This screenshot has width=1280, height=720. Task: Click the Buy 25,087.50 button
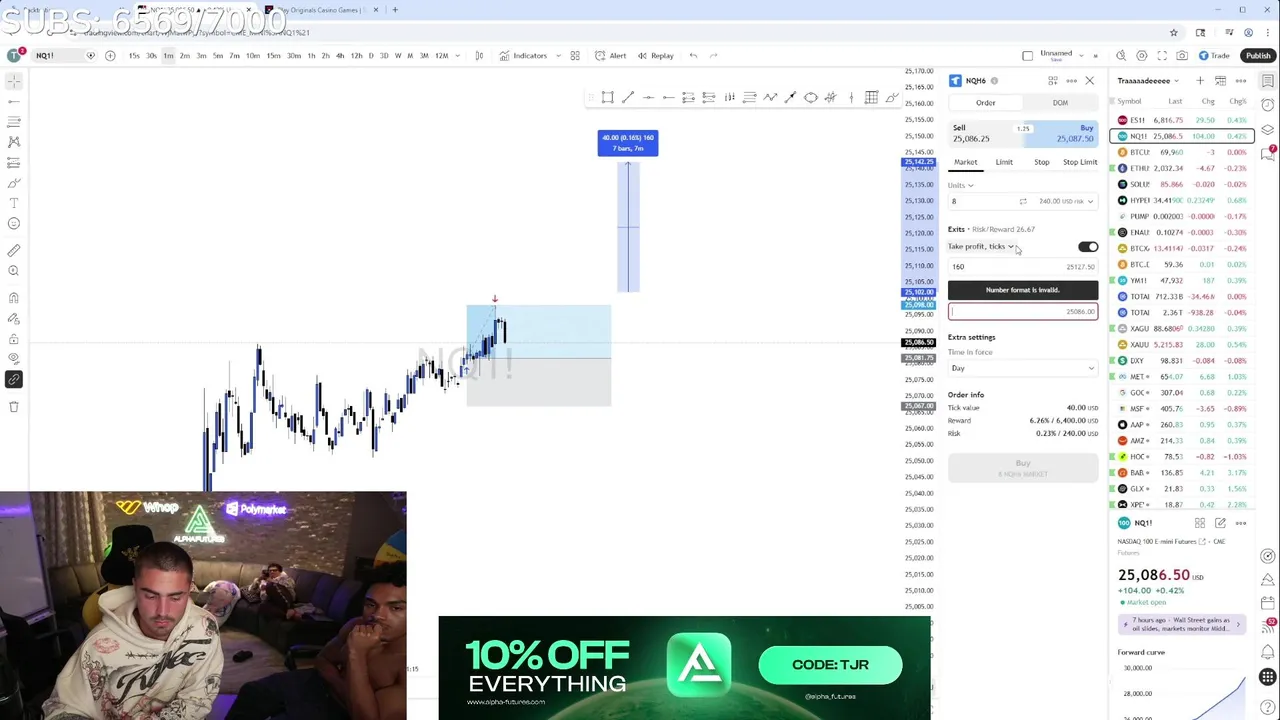click(x=1062, y=133)
